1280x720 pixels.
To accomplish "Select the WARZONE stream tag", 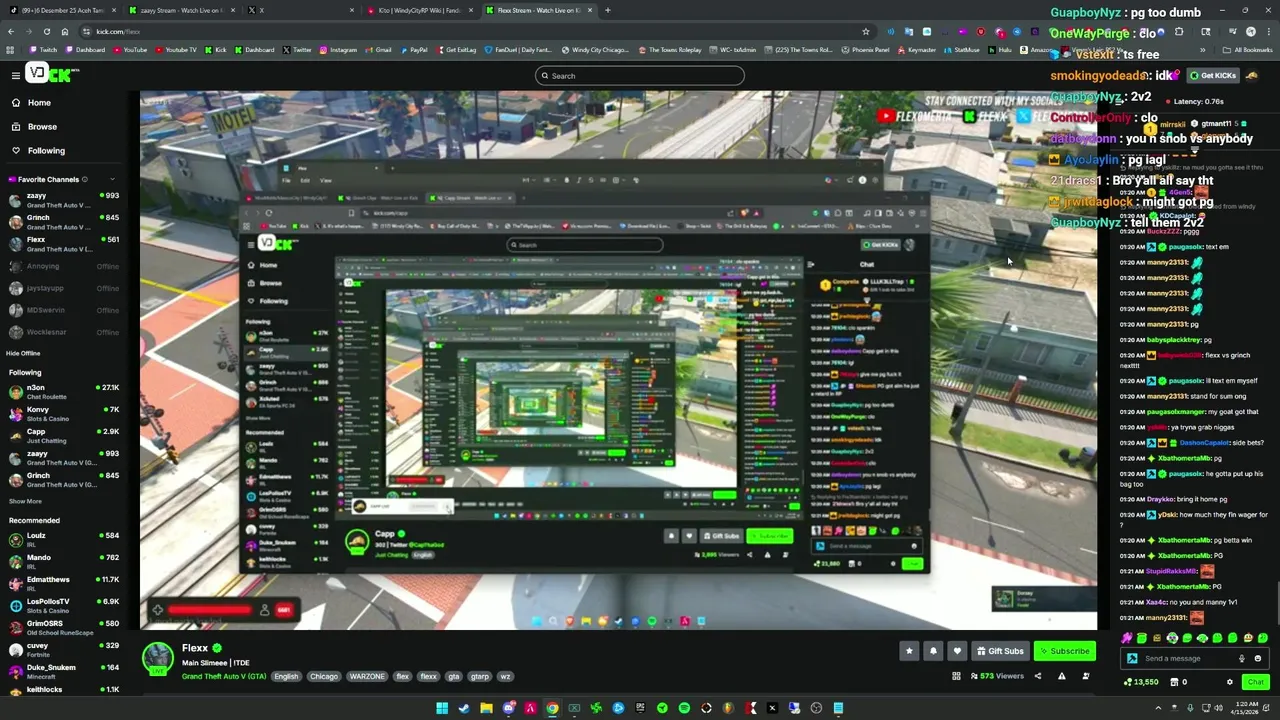I will [x=367, y=677].
